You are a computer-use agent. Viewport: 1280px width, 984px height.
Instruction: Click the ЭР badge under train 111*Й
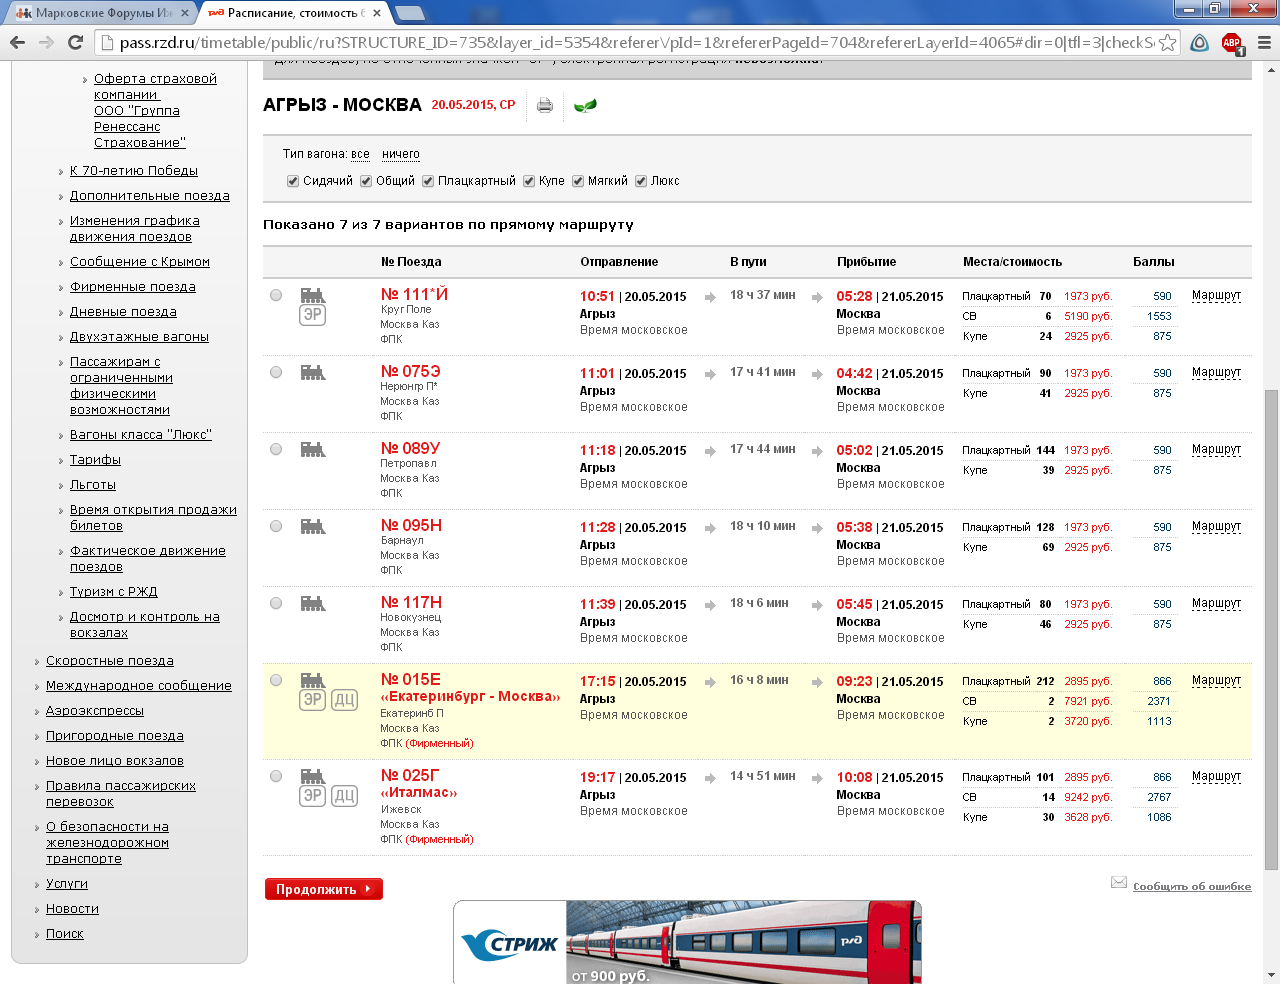(x=313, y=314)
